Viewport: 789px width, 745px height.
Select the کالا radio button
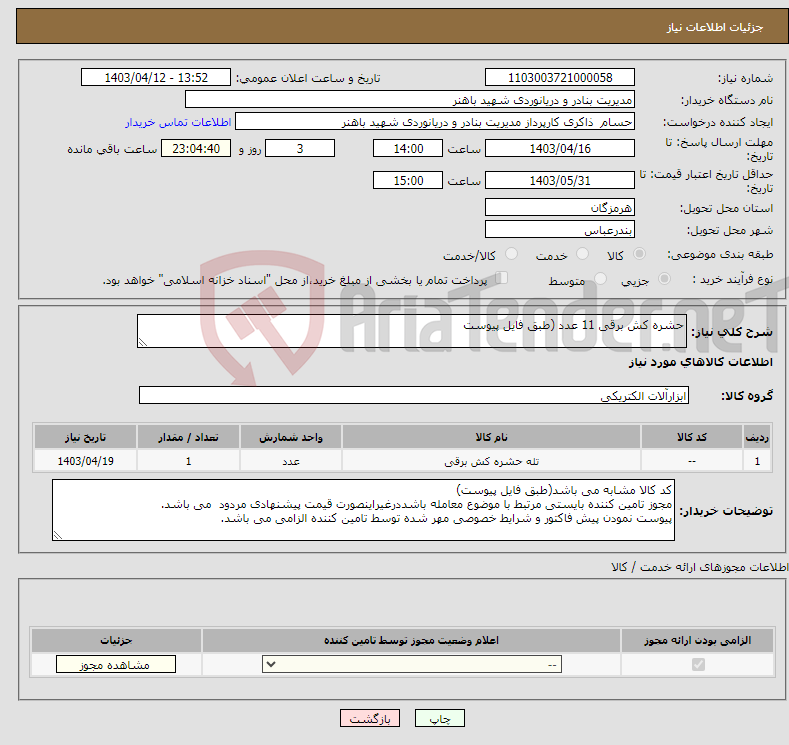click(x=639, y=254)
